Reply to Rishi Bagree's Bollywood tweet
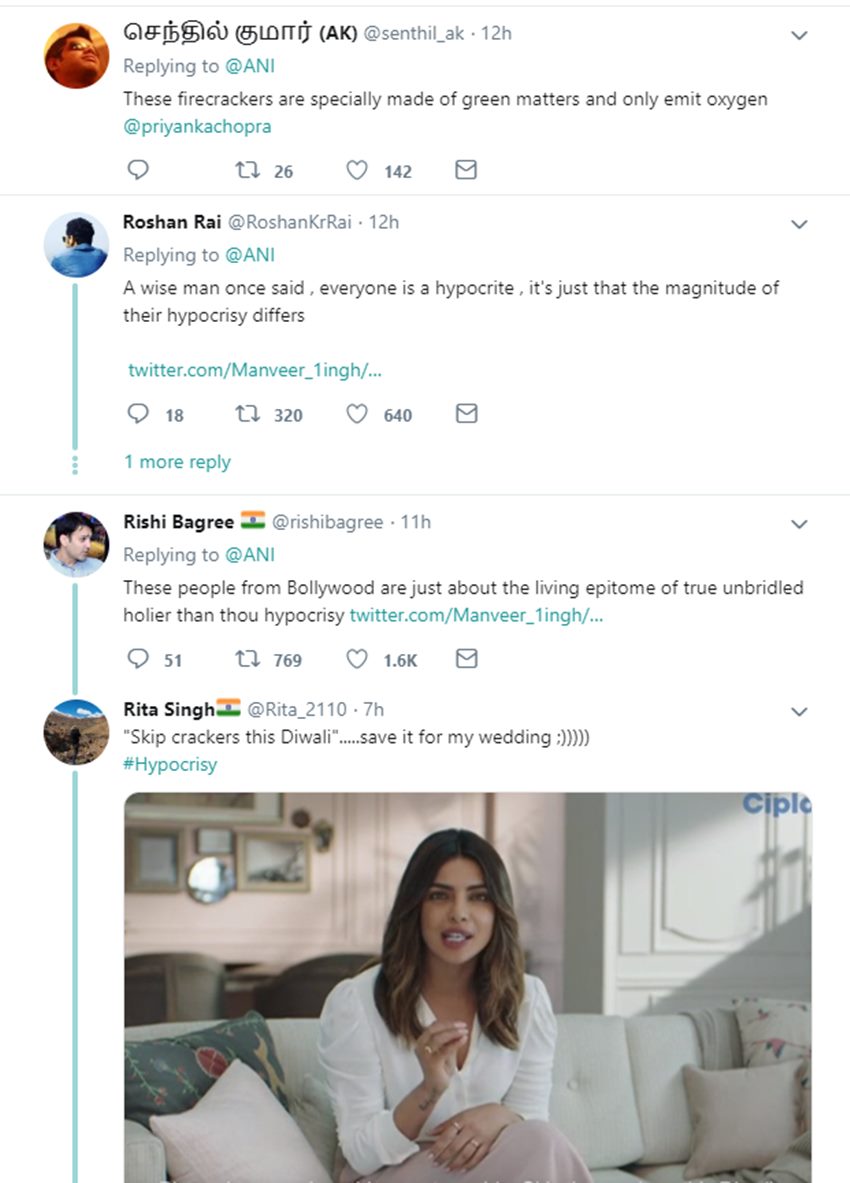This screenshot has height=1183, width=850. tap(139, 659)
